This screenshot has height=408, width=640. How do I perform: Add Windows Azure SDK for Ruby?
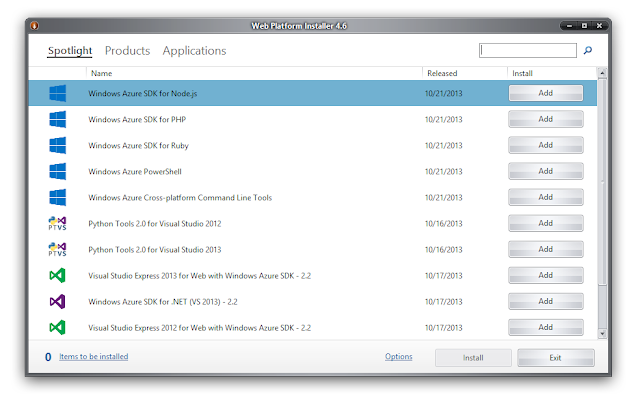pos(546,145)
